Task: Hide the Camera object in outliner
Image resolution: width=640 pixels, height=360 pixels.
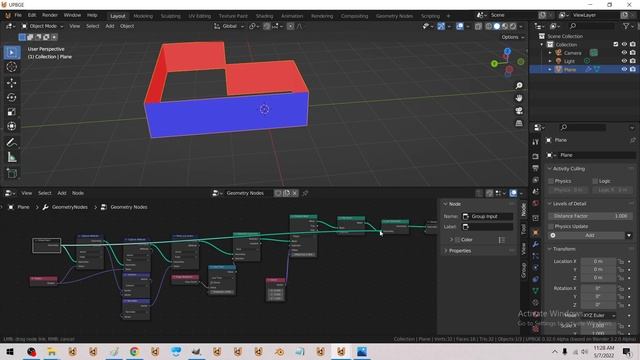Action: click(x=624, y=53)
